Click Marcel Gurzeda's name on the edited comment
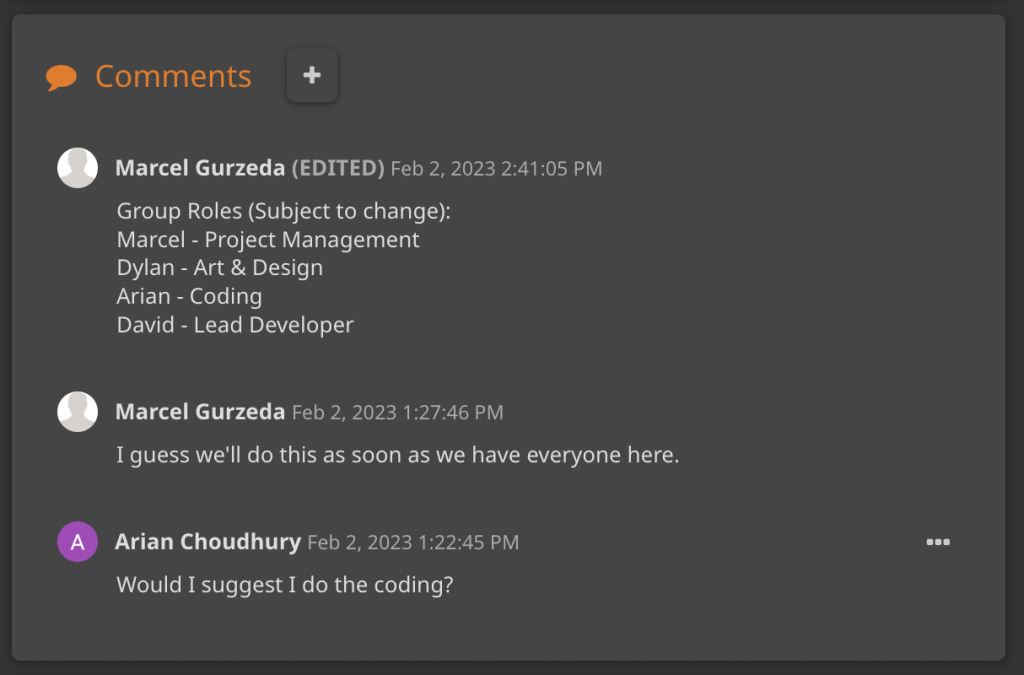The width and height of the screenshot is (1024, 675). click(x=200, y=168)
